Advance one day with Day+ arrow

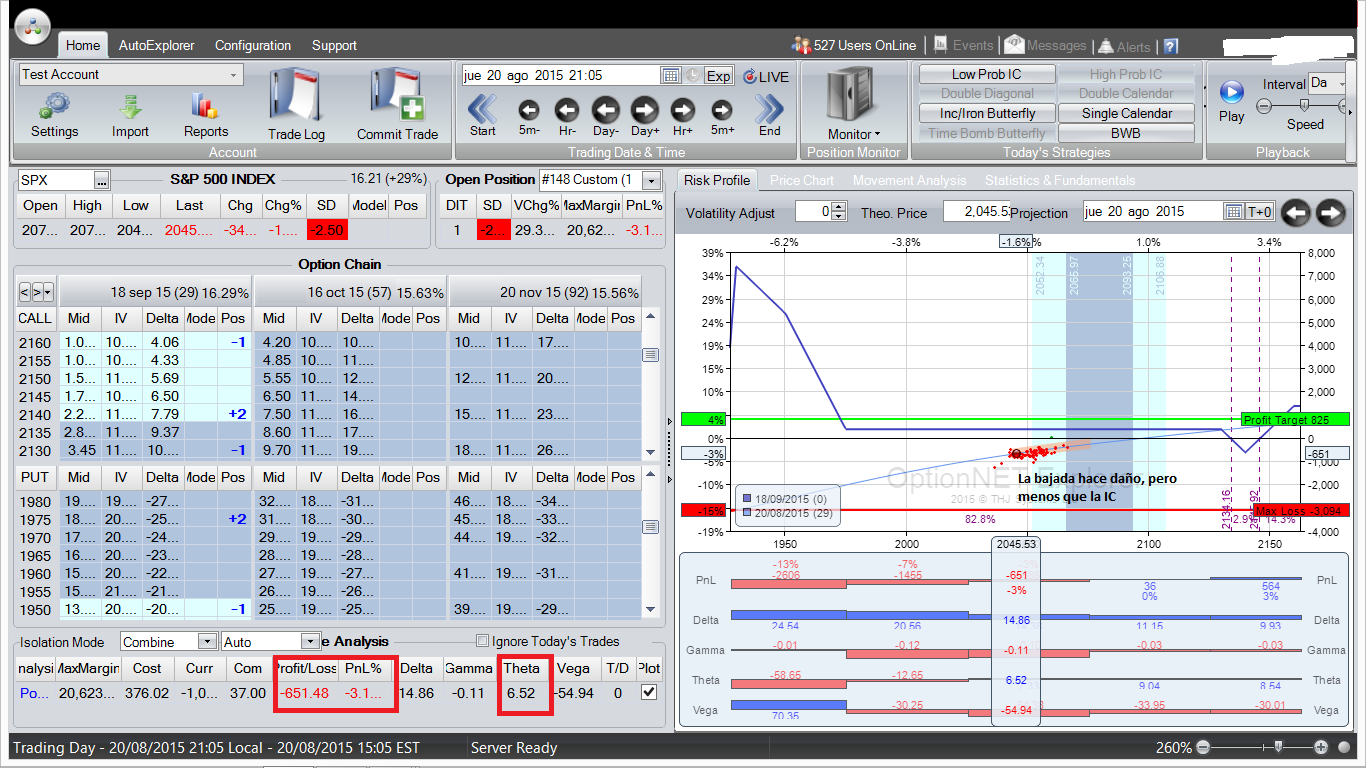(x=645, y=110)
